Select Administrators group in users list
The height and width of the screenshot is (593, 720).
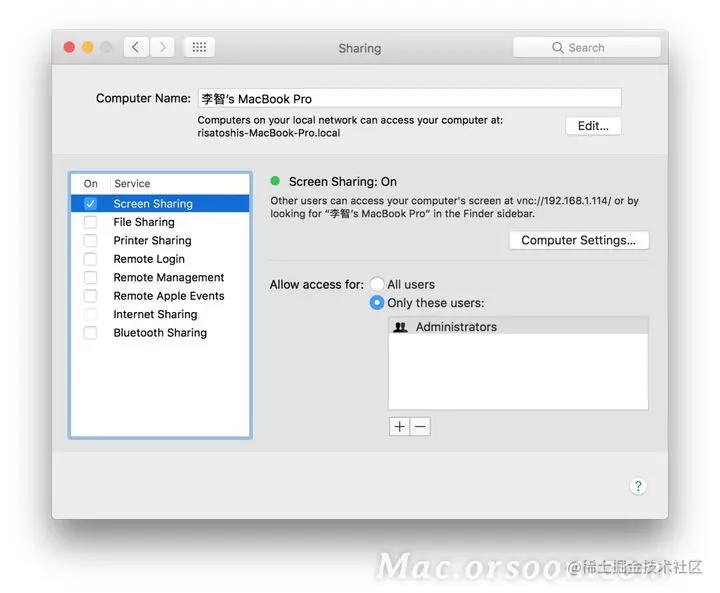click(x=518, y=327)
